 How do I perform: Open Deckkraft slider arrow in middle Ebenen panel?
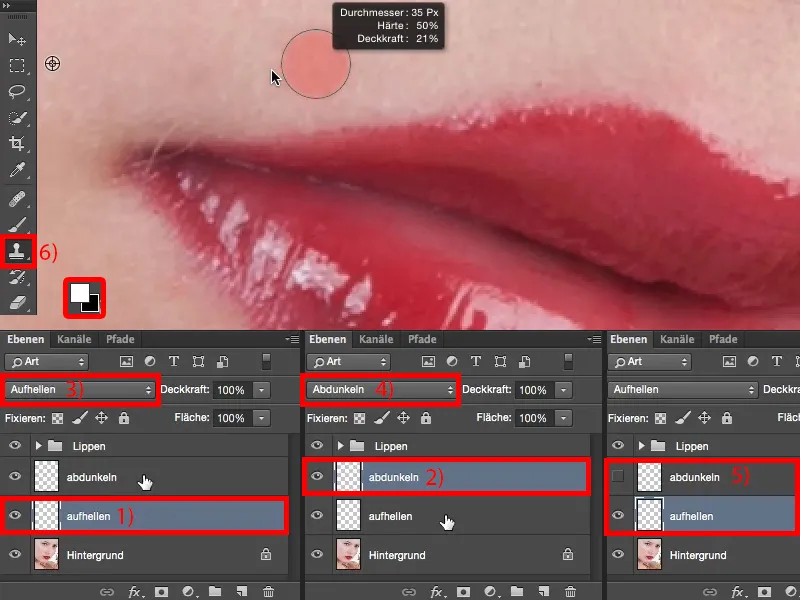click(563, 390)
